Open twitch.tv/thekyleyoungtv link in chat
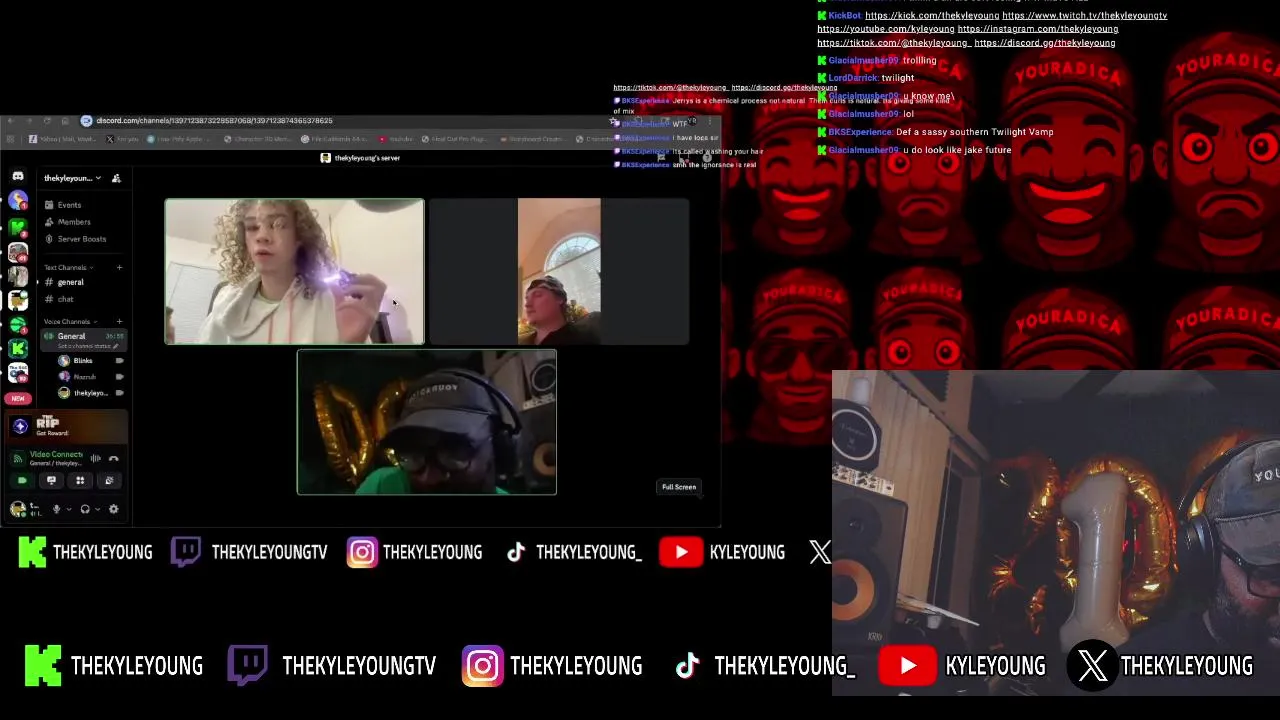 (1084, 16)
